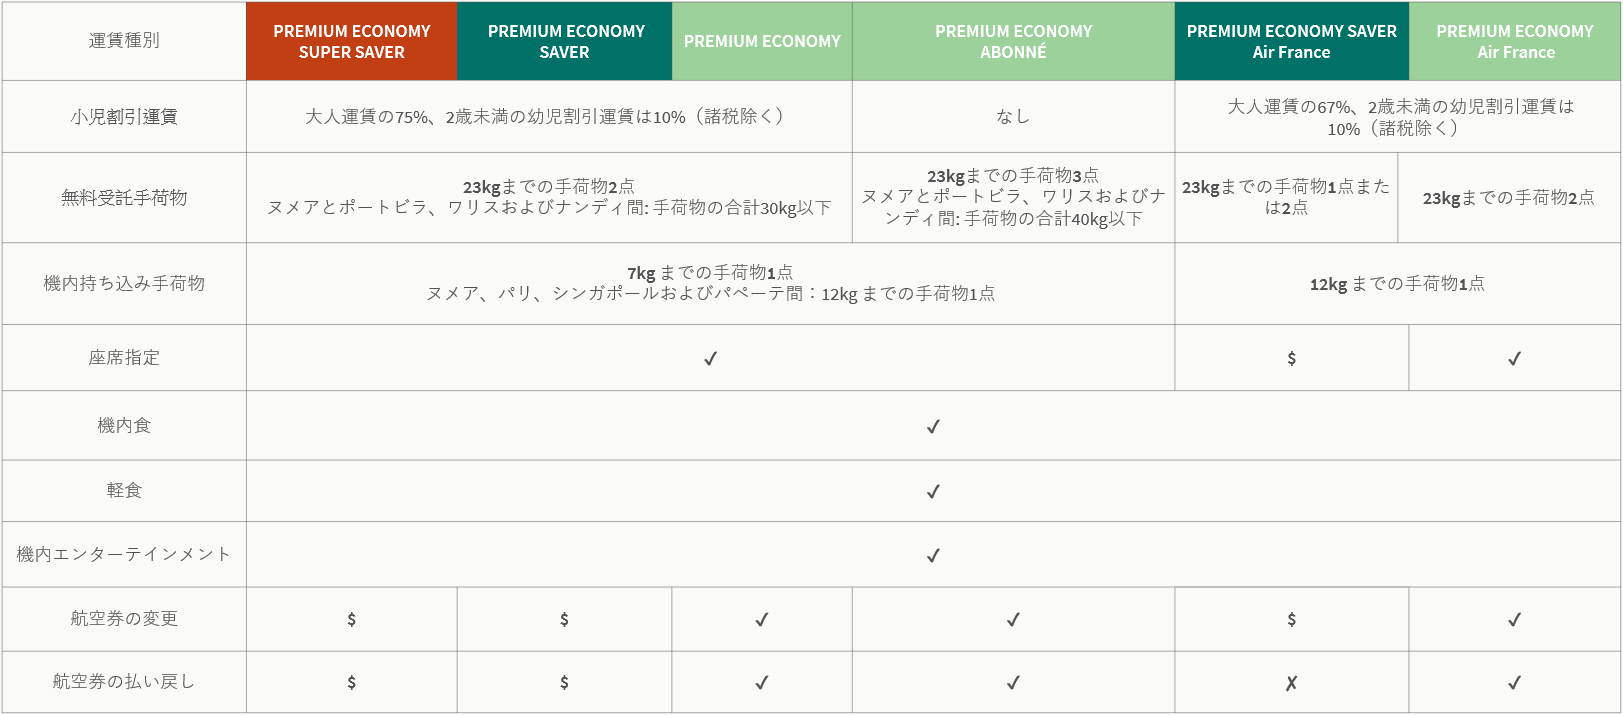Click the checkmark in the 機内食 row
Screen dimensions: 1623x715
pos(933,426)
